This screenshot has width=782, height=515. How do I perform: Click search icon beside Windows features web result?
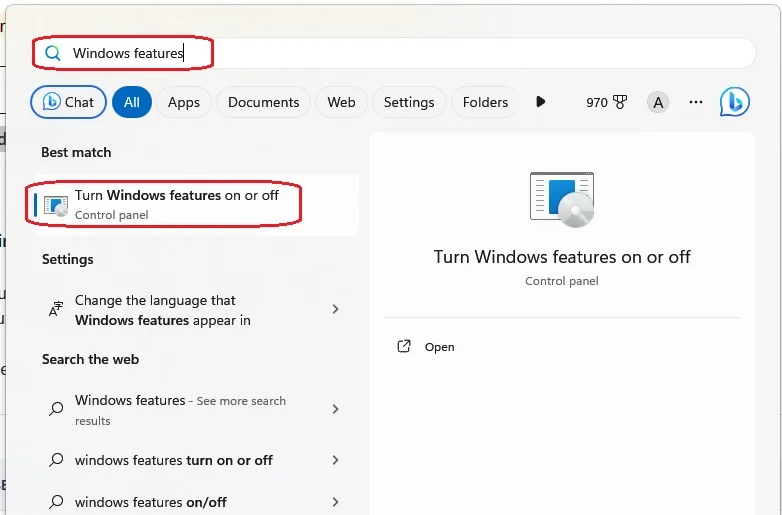(x=56, y=409)
